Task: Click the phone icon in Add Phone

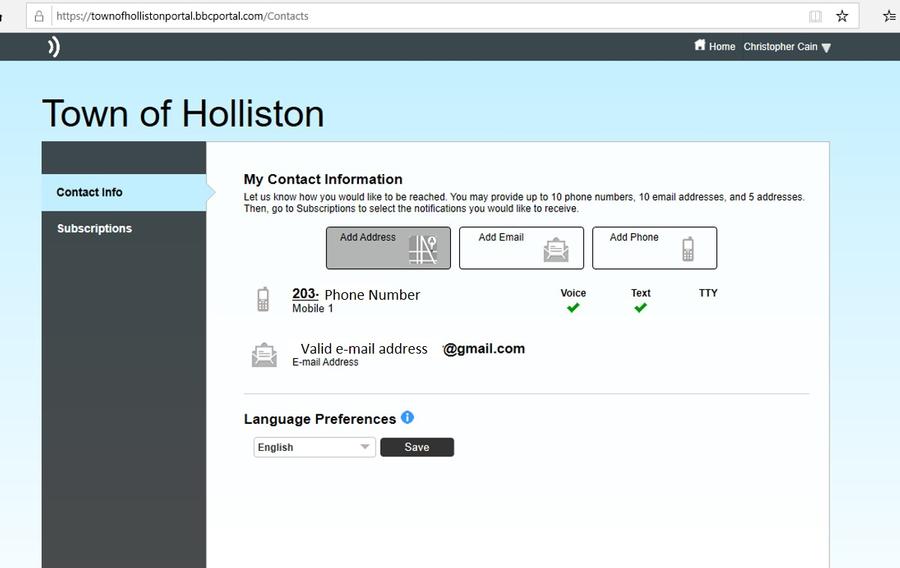Action: coord(688,249)
